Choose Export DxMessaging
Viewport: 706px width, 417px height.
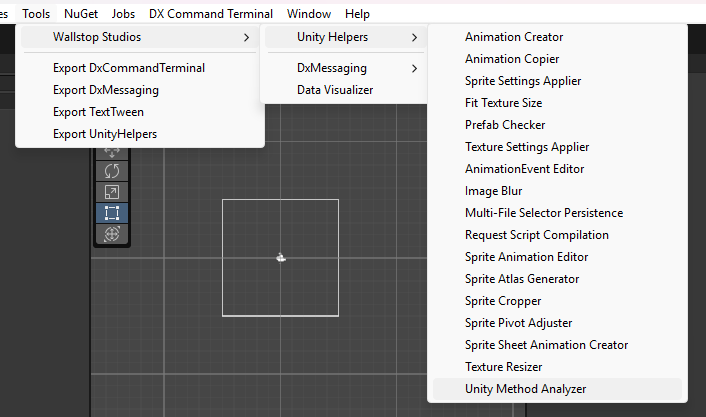[106, 90]
